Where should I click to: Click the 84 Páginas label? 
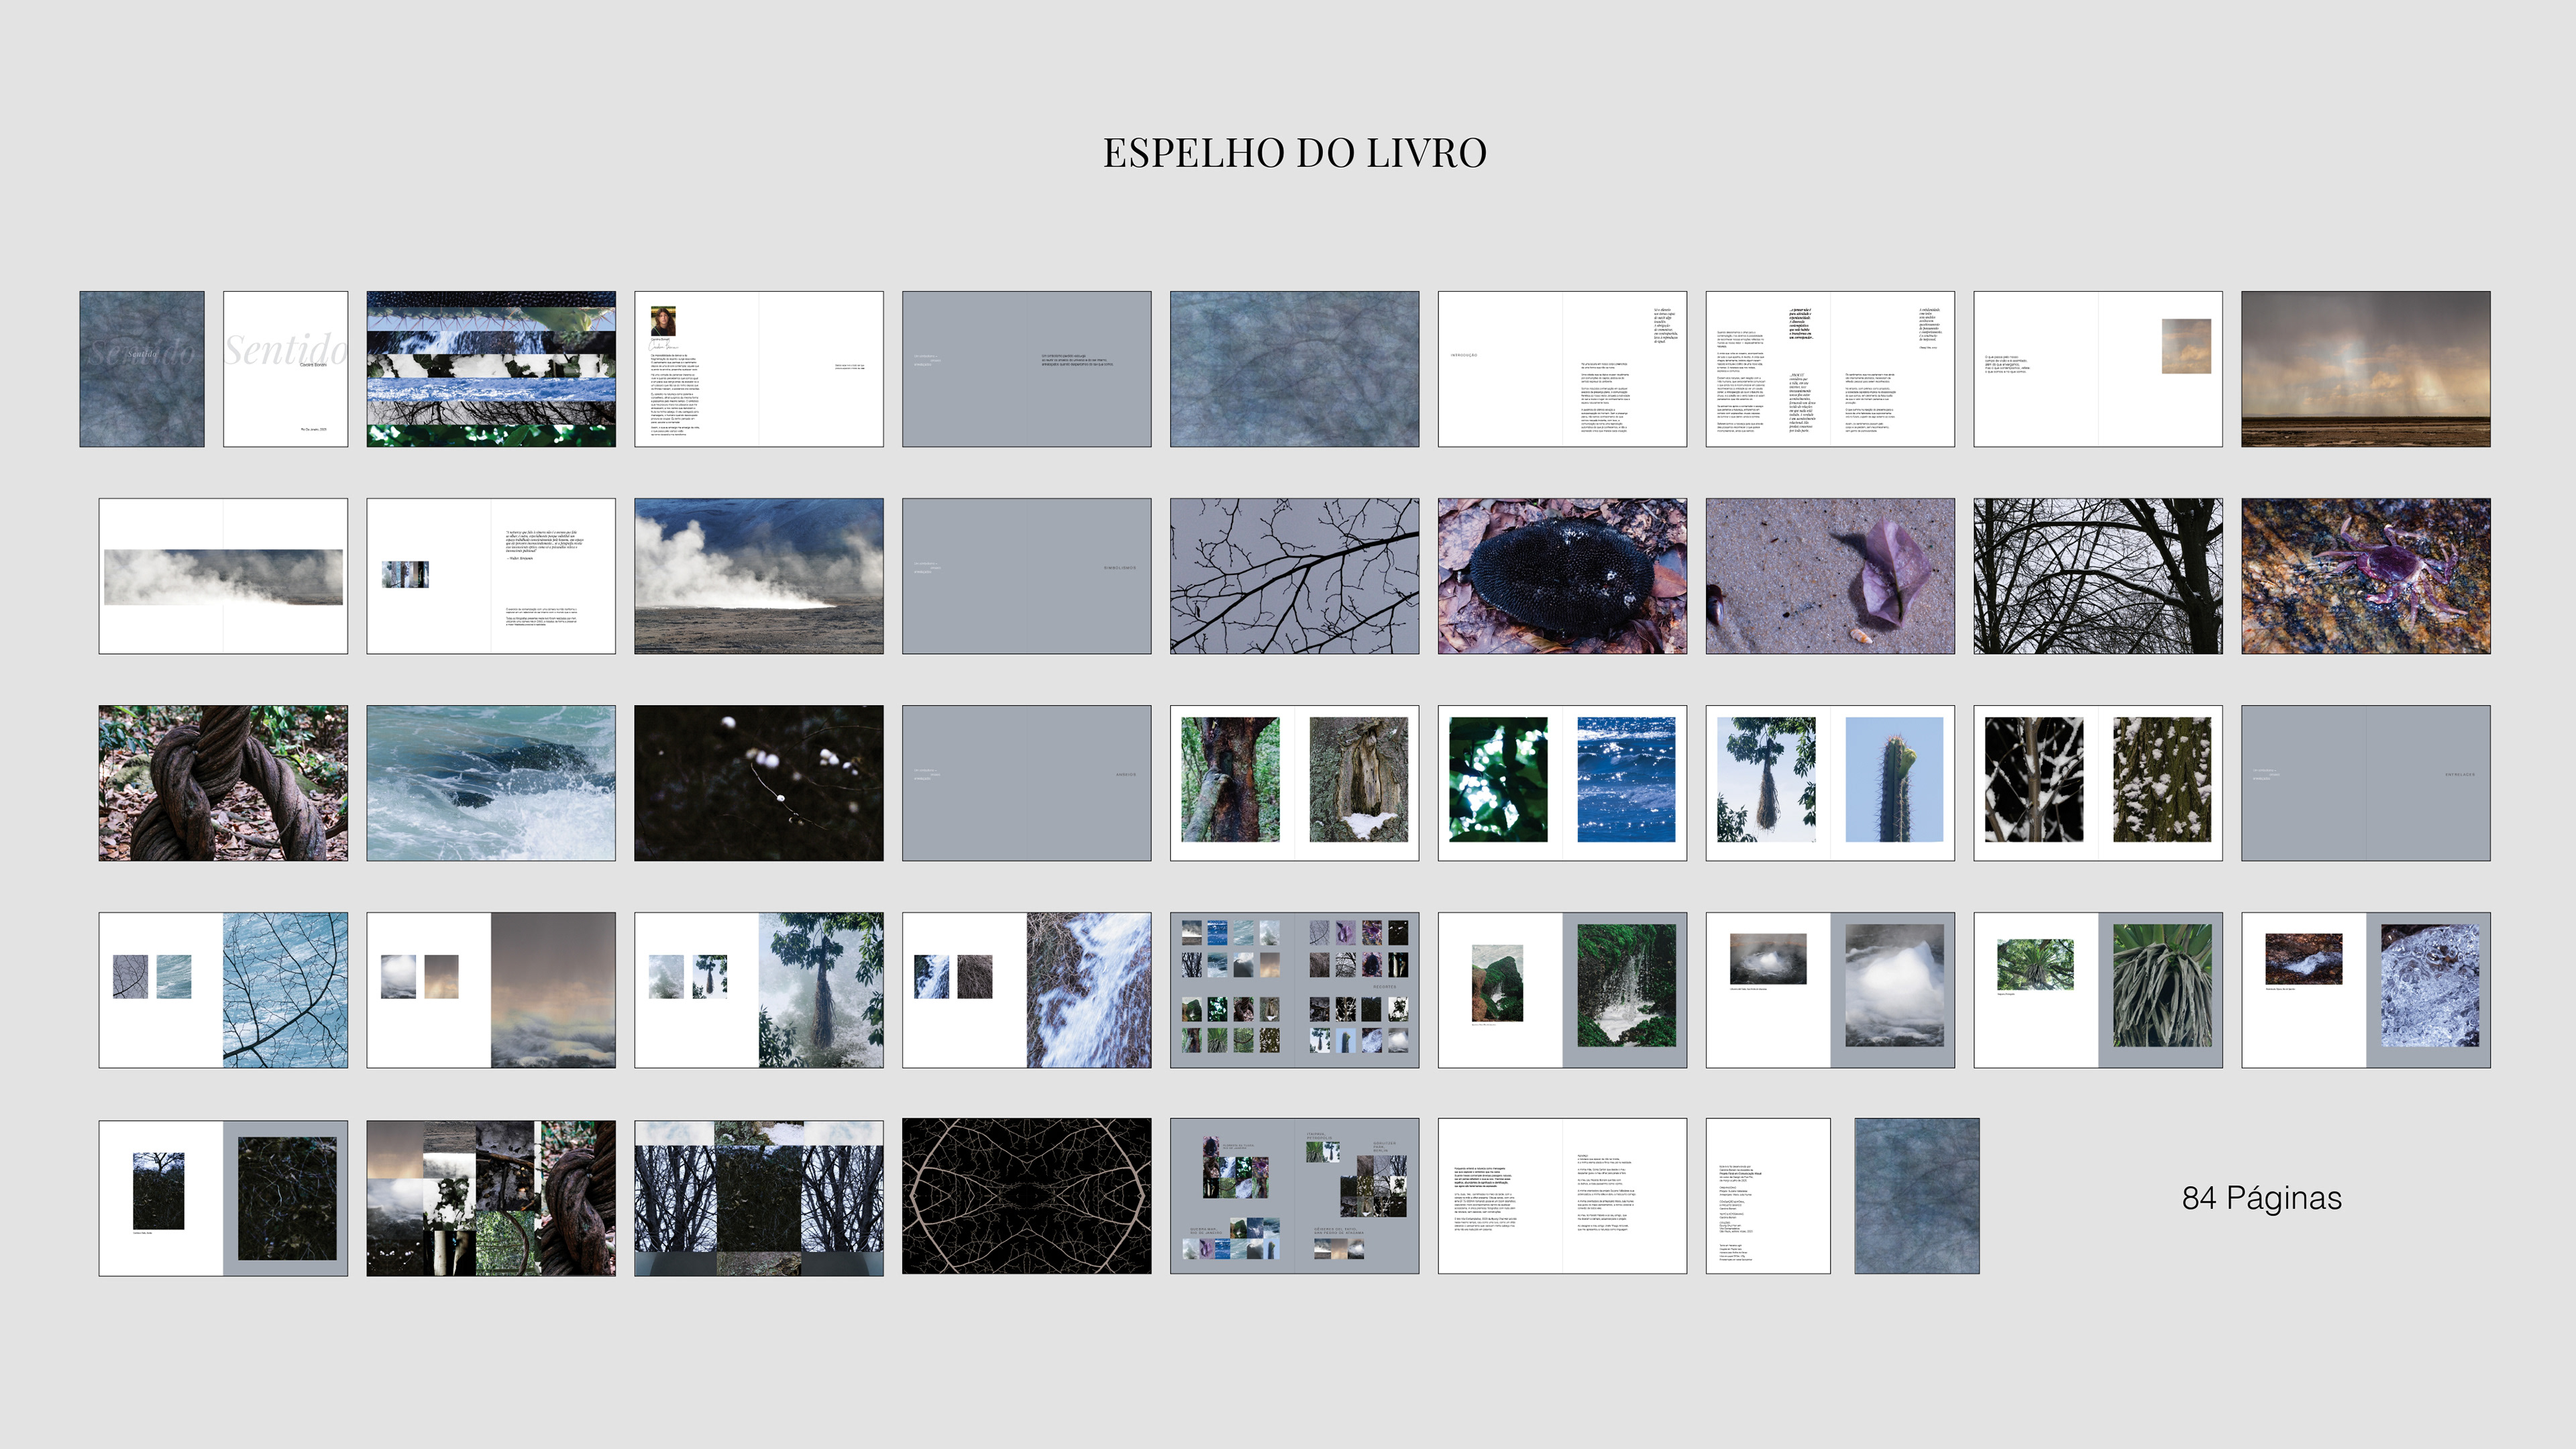pyautogui.click(x=2261, y=1198)
